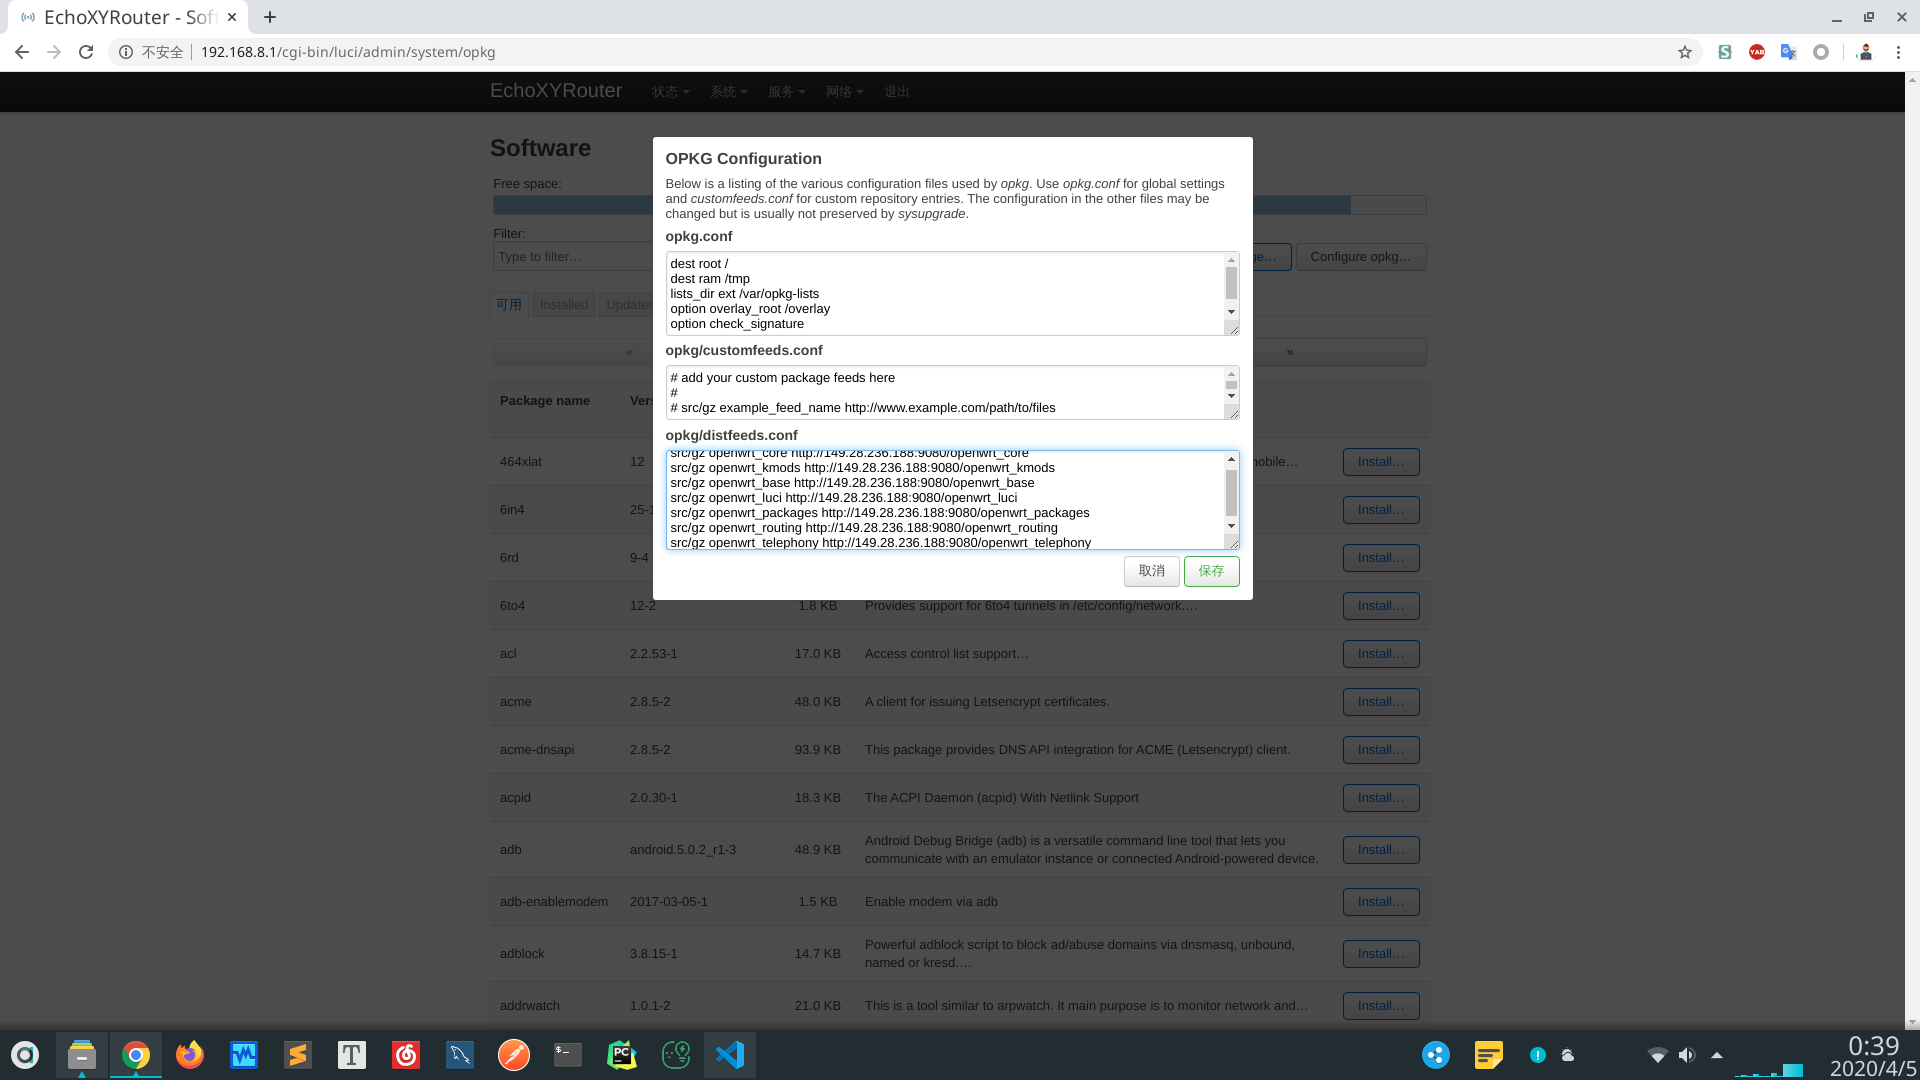Image resolution: width=1920 pixels, height=1080 pixels.
Task: Expand the 网络 dropdown menu
Action: click(x=844, y=92)
